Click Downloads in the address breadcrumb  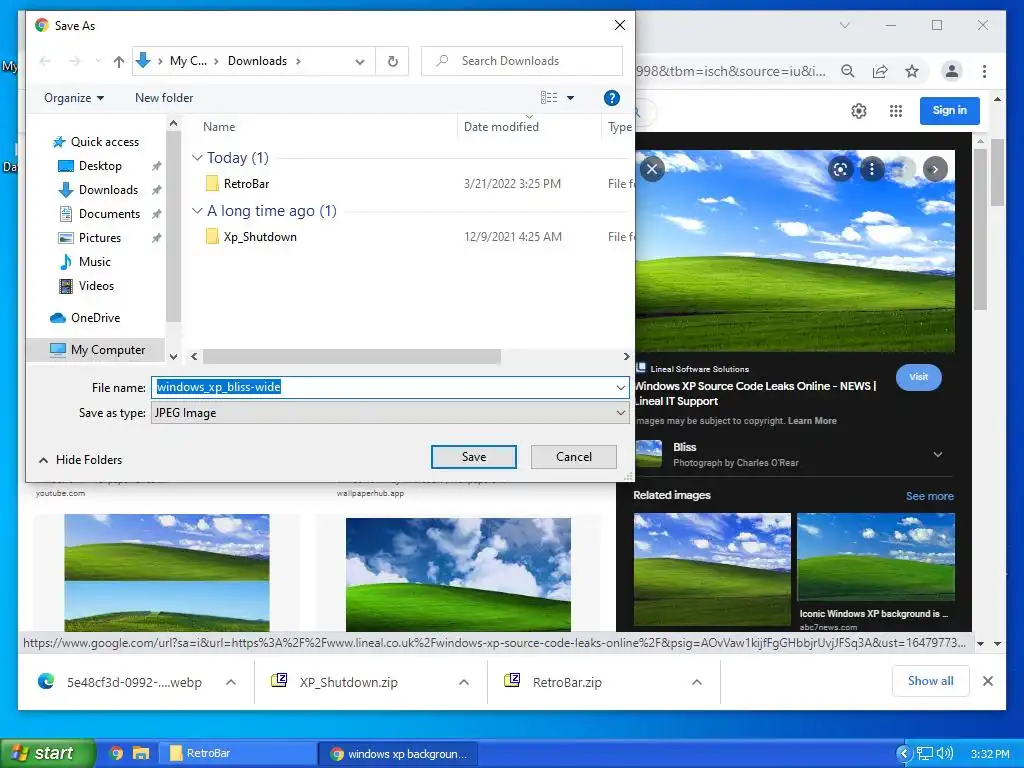pos(257,61)
